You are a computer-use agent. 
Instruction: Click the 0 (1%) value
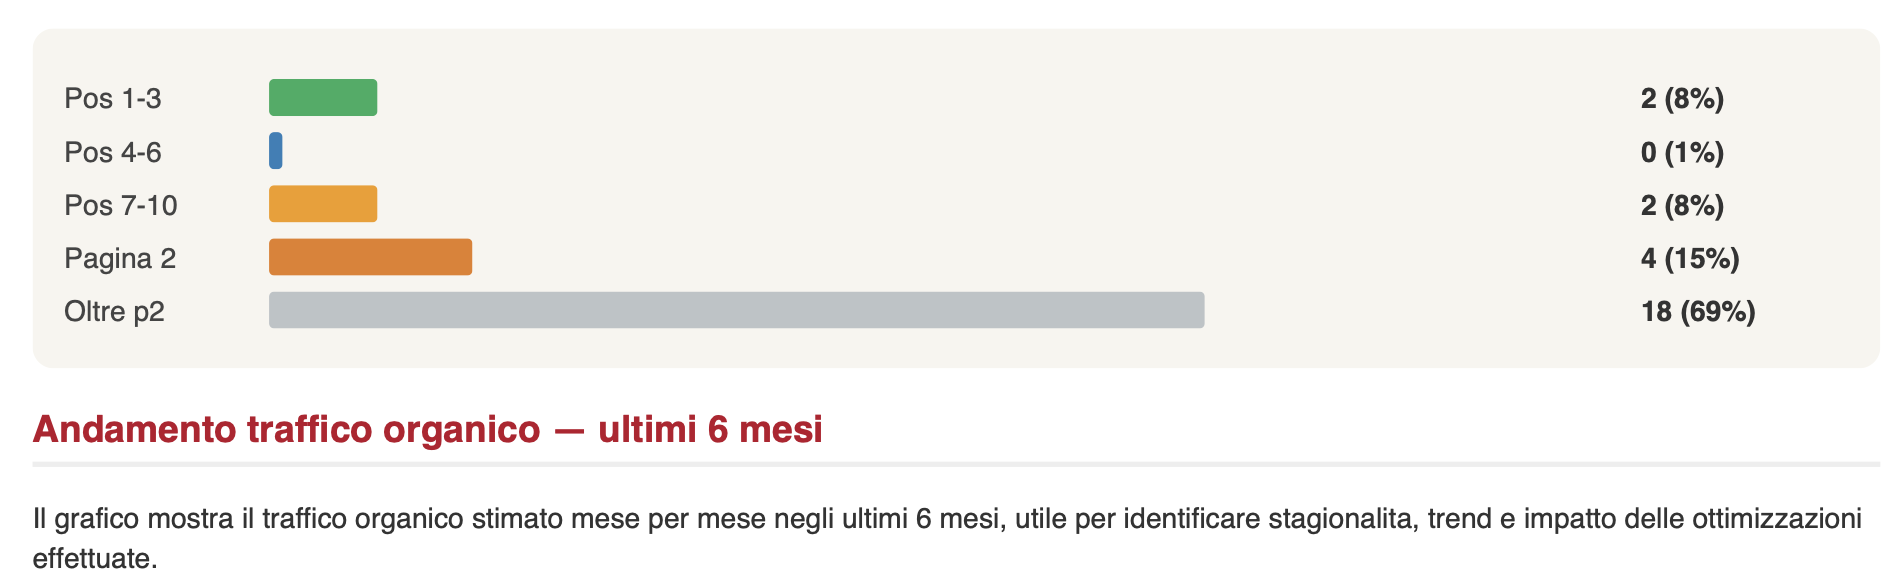(1682, 152)
